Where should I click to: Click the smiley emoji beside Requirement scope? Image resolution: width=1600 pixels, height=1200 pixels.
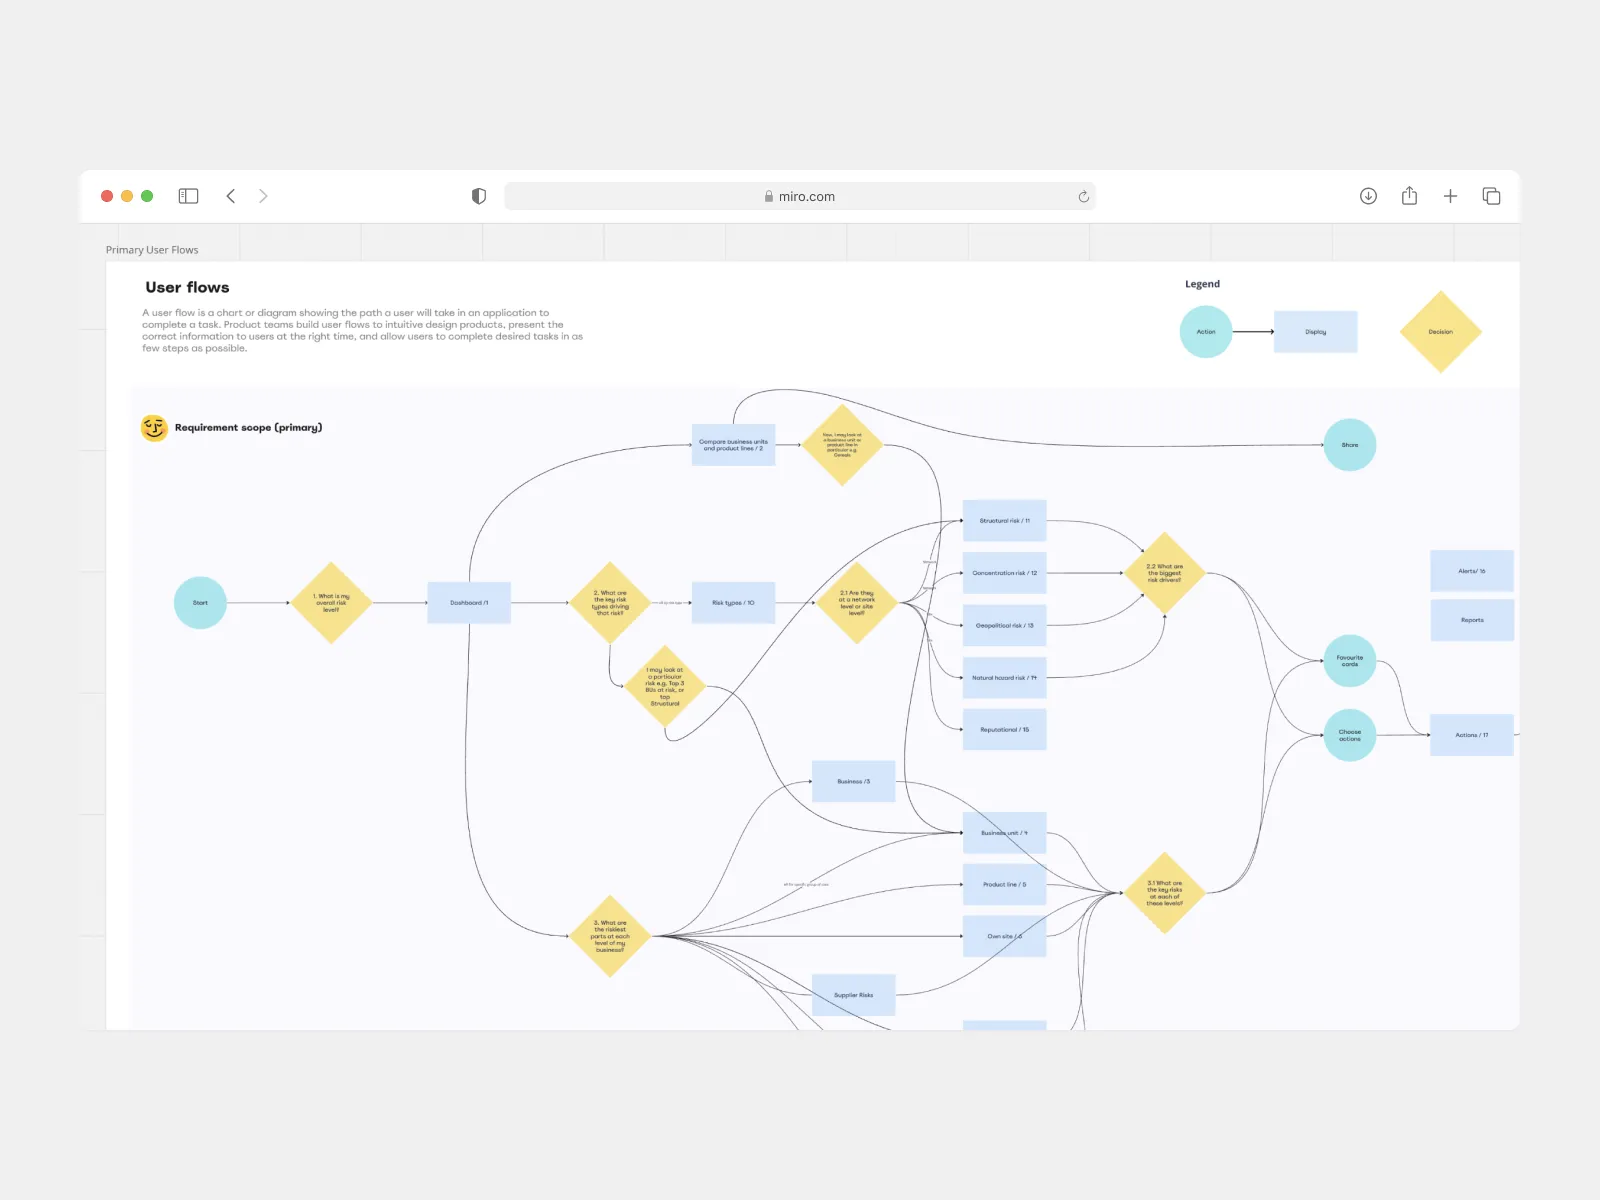coord(154,428)
